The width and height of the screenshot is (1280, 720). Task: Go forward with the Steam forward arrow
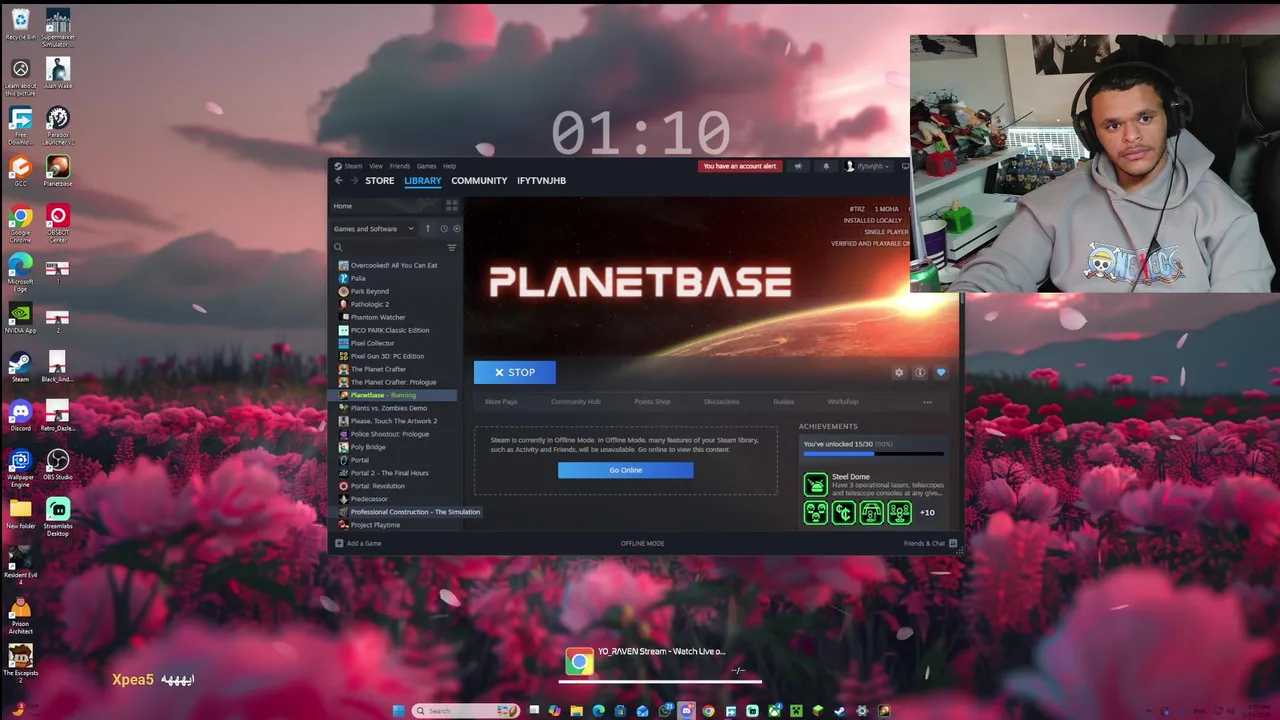pos(354,181)
